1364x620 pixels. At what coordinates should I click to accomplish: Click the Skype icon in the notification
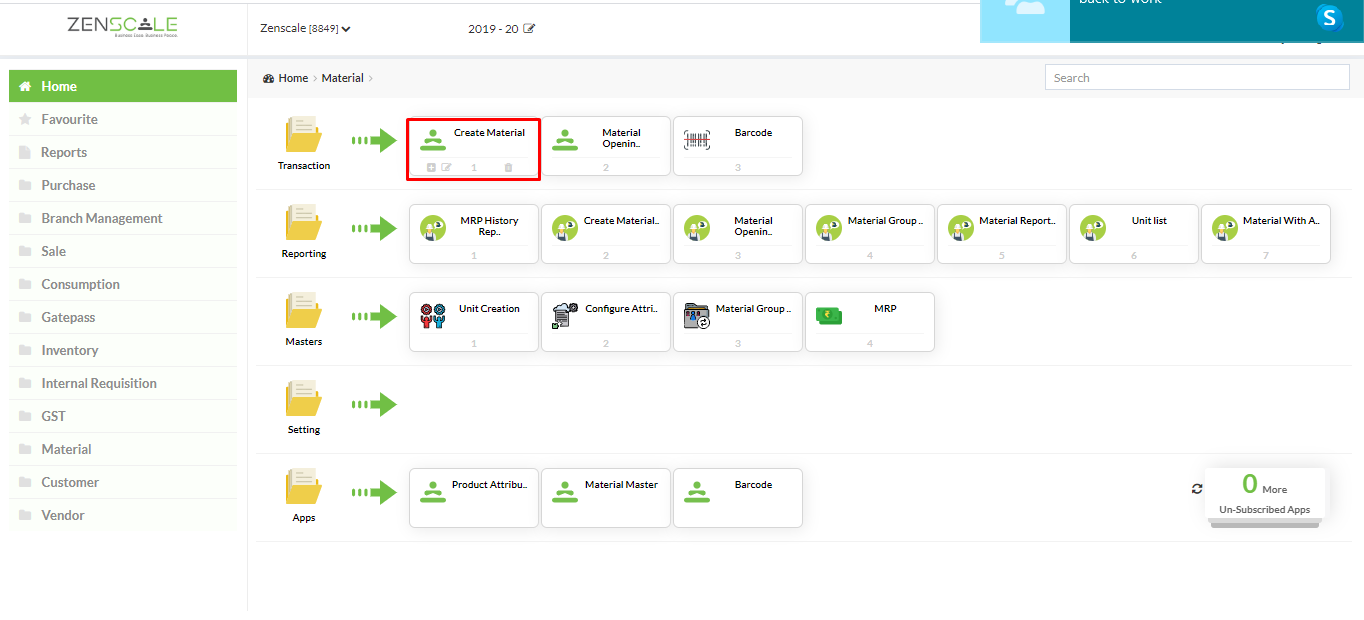[x=1329, y=17]
